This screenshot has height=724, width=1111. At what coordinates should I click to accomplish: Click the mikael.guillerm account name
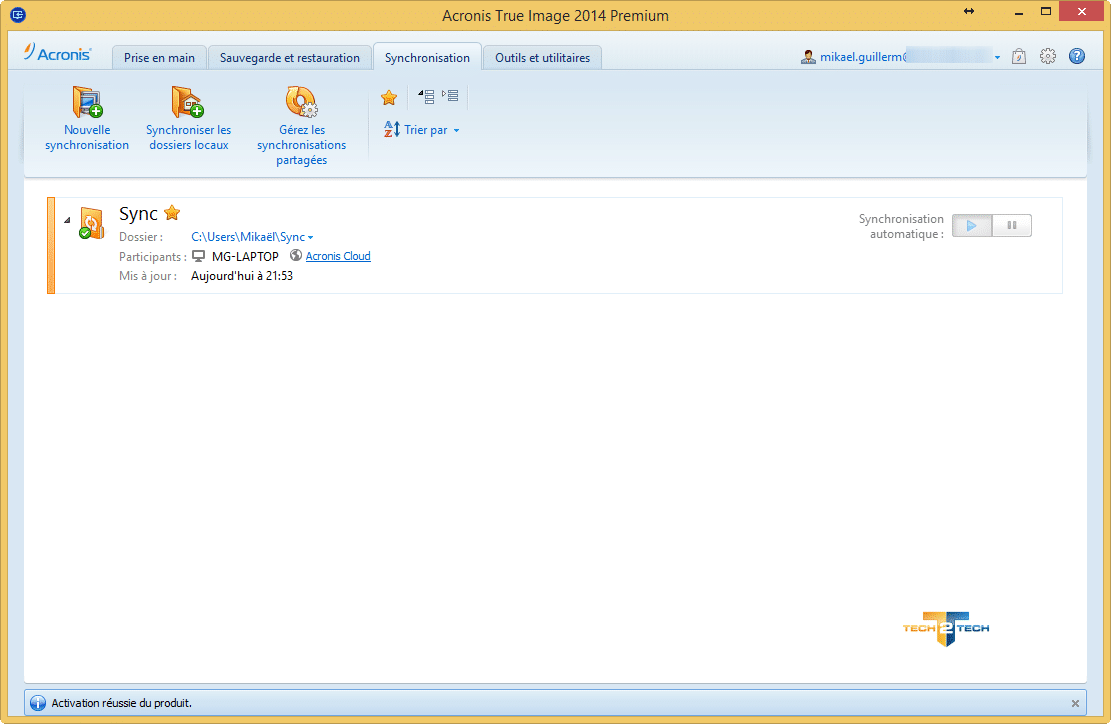tap(863, 57)
